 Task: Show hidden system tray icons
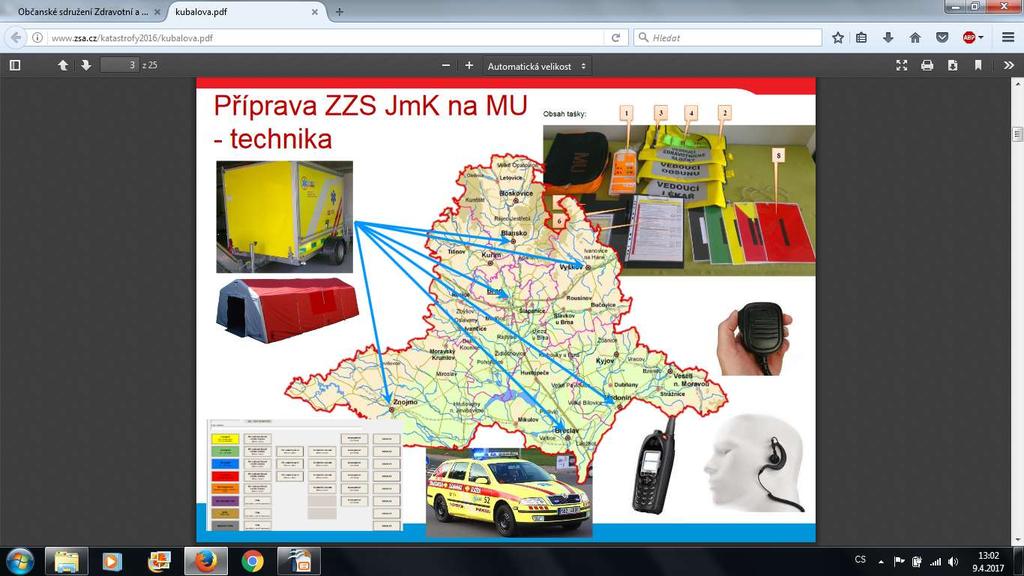pos(881,562)
